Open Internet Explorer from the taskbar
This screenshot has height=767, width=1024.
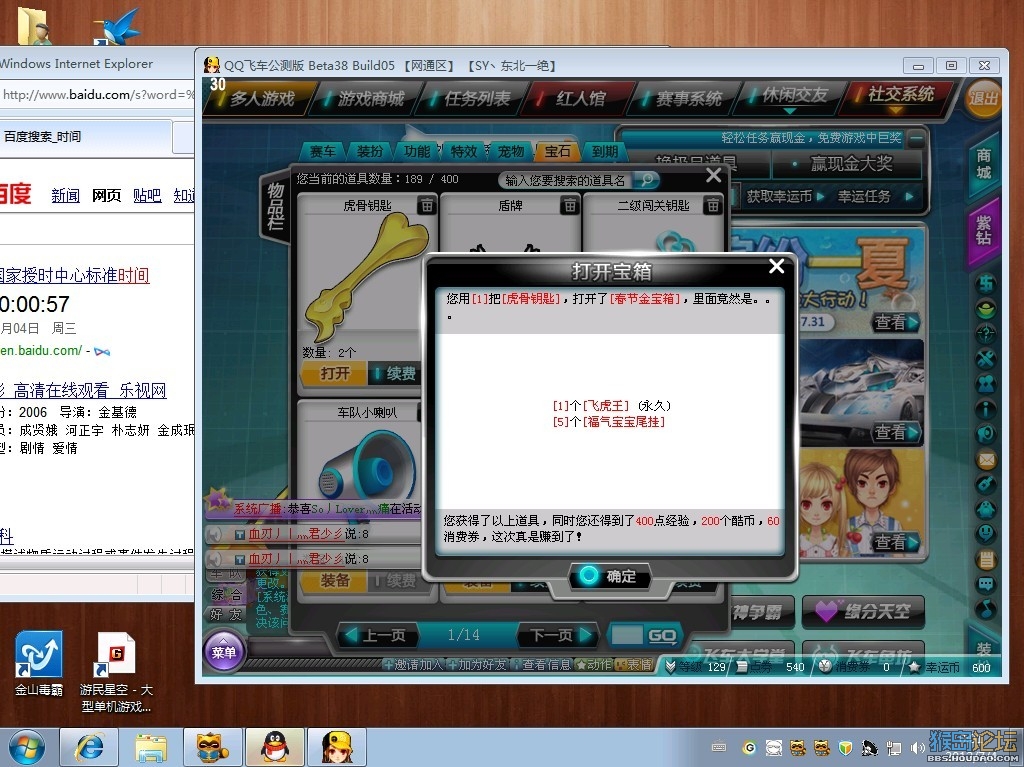(89, 747)
